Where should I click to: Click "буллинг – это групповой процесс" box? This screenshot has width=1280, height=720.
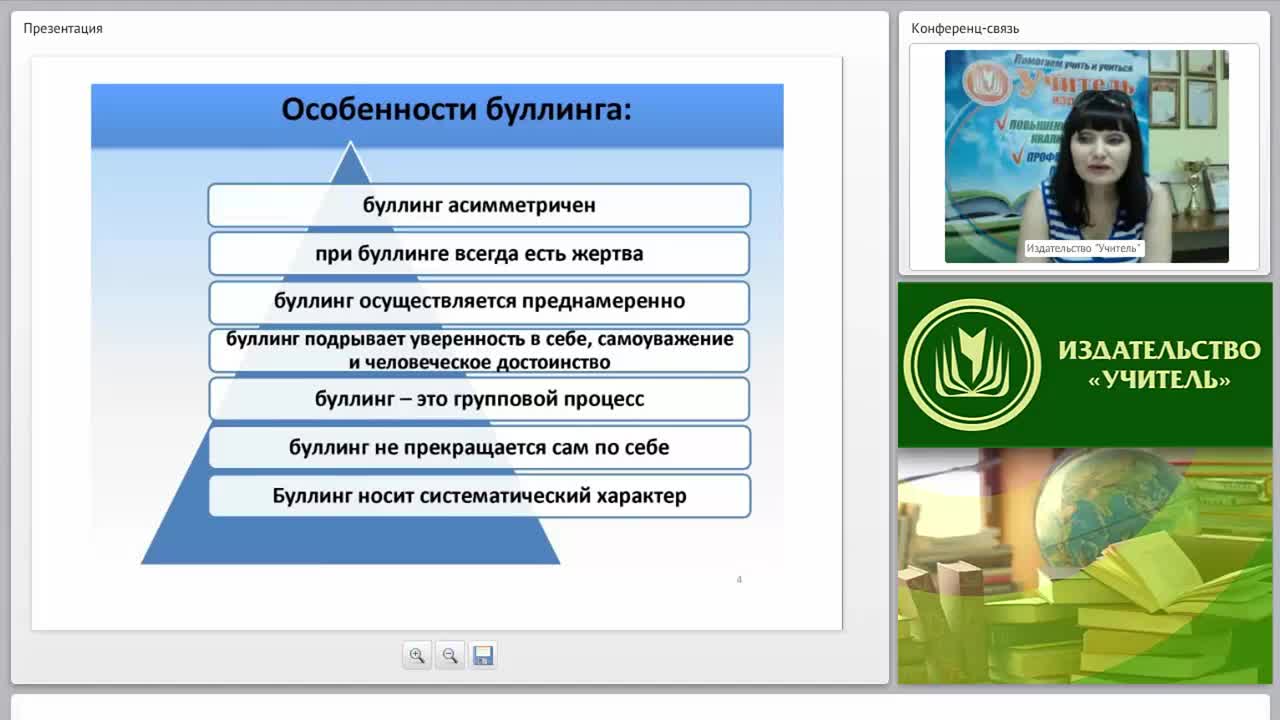tap(479, 399)
